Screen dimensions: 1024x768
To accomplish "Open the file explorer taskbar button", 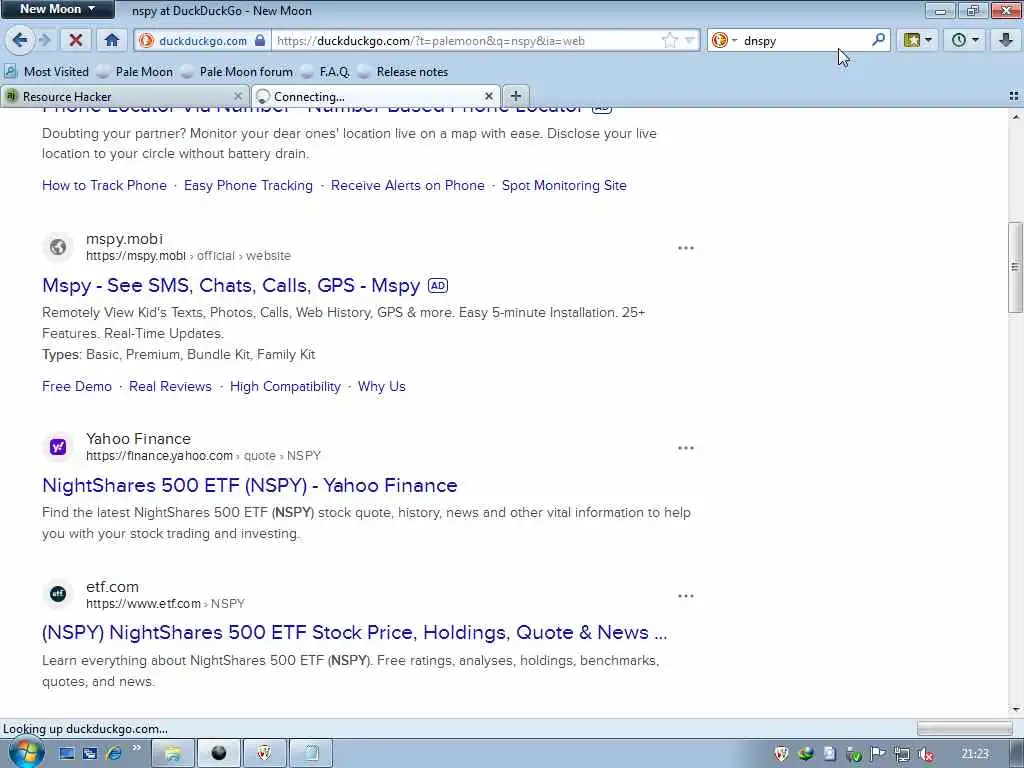I will (172, 754).
